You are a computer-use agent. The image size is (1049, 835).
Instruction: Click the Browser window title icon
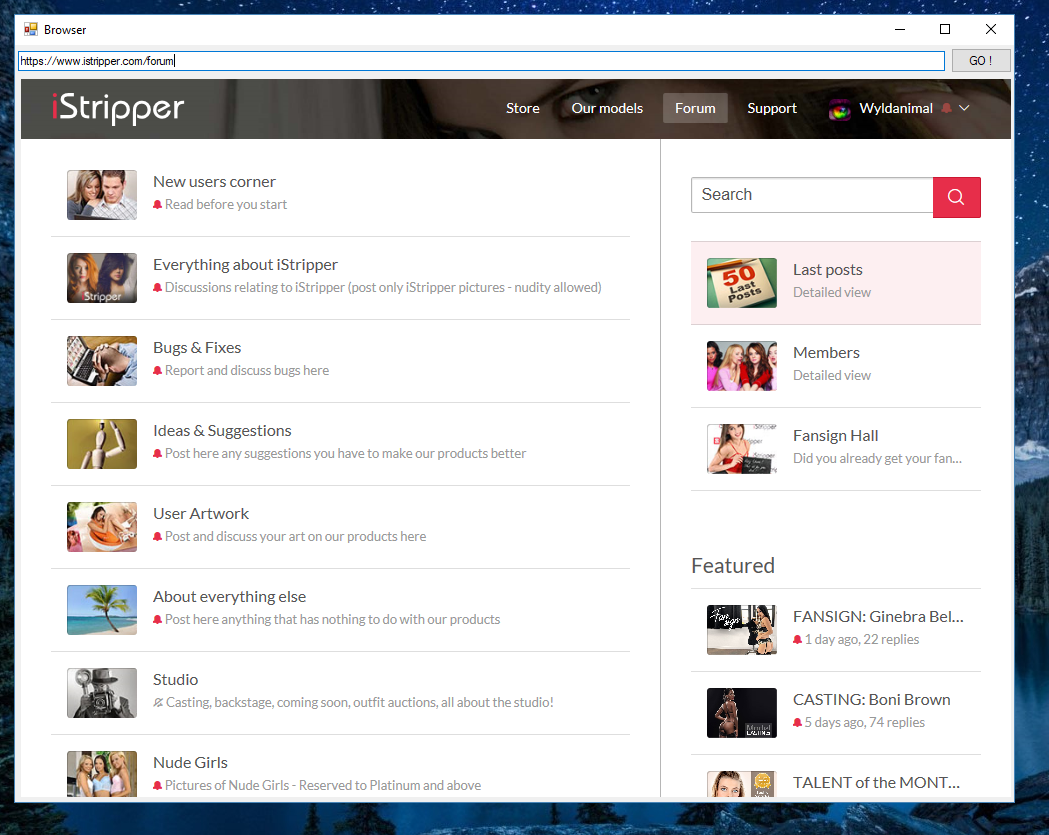coord(31,29)
